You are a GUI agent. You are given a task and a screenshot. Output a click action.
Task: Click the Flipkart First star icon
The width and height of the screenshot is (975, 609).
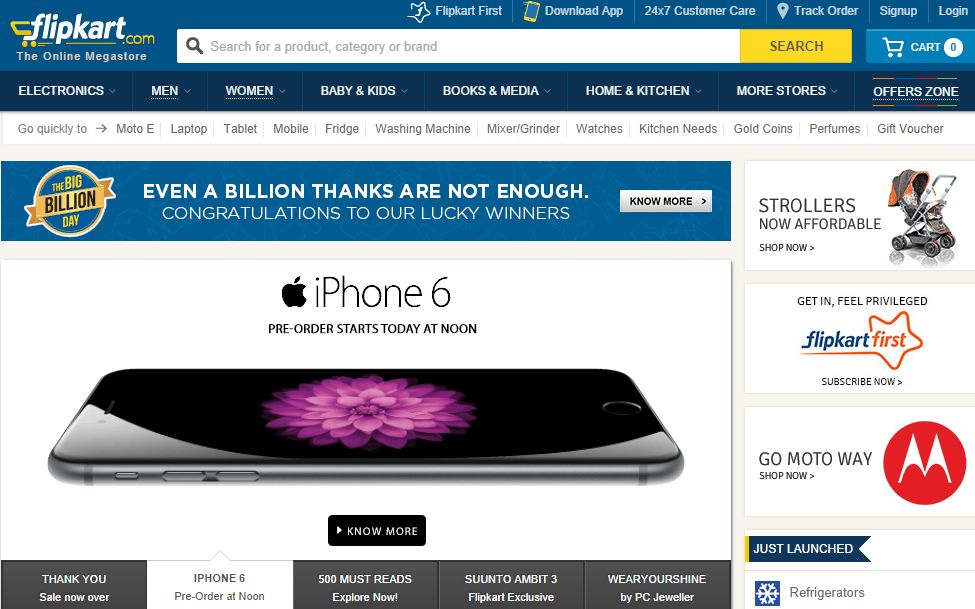418,11
